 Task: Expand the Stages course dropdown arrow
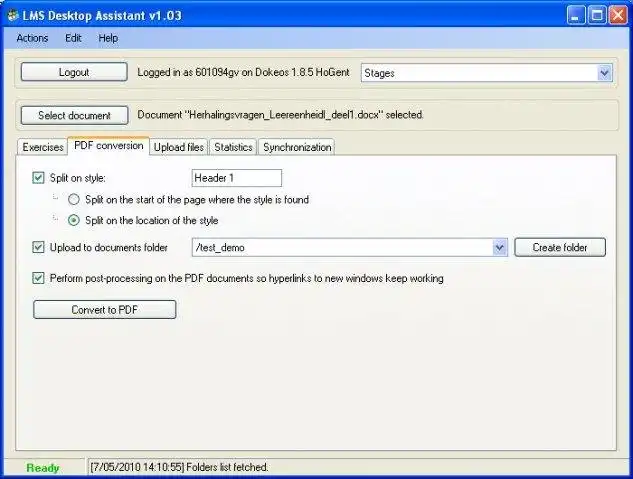tap(604, 73)
